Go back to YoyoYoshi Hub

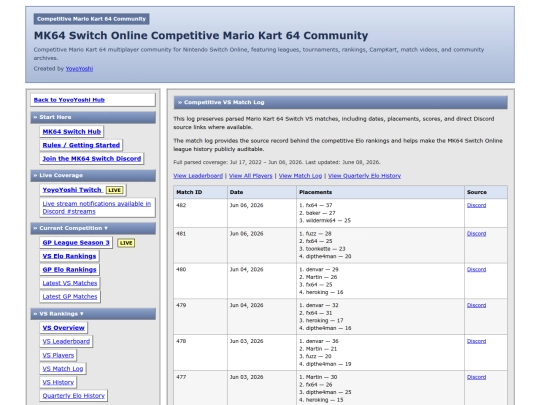coord(69,100)
